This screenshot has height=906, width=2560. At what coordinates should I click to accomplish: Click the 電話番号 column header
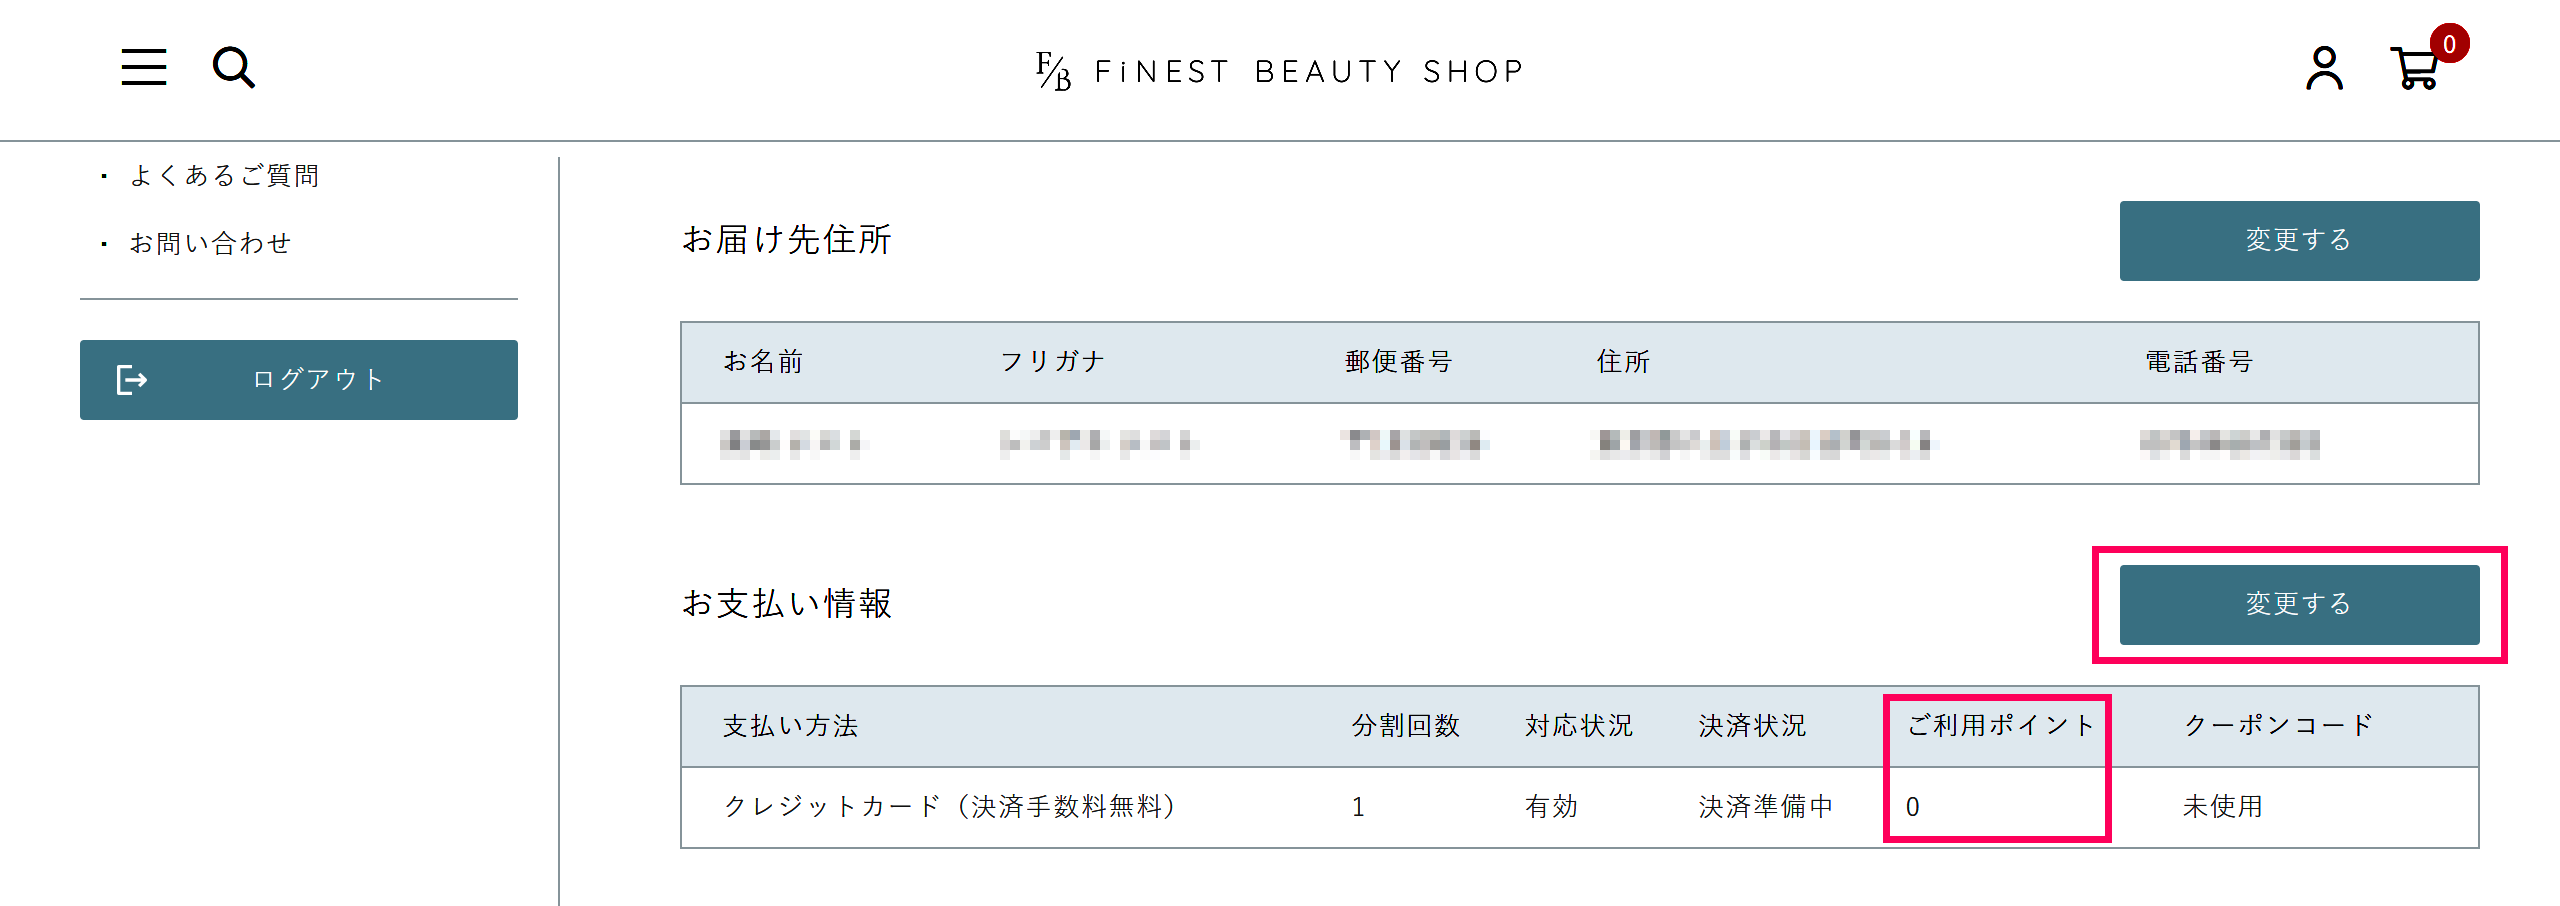(x=2198, y=362)
